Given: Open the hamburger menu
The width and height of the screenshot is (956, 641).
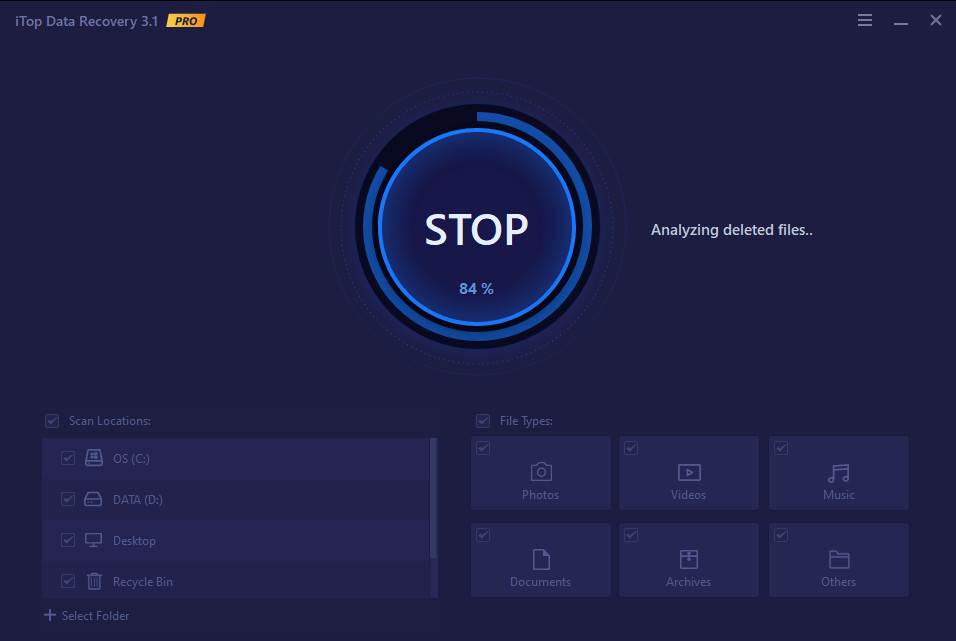Looking at the screenshot, I should pyautogui.click(x=864, y=19).
